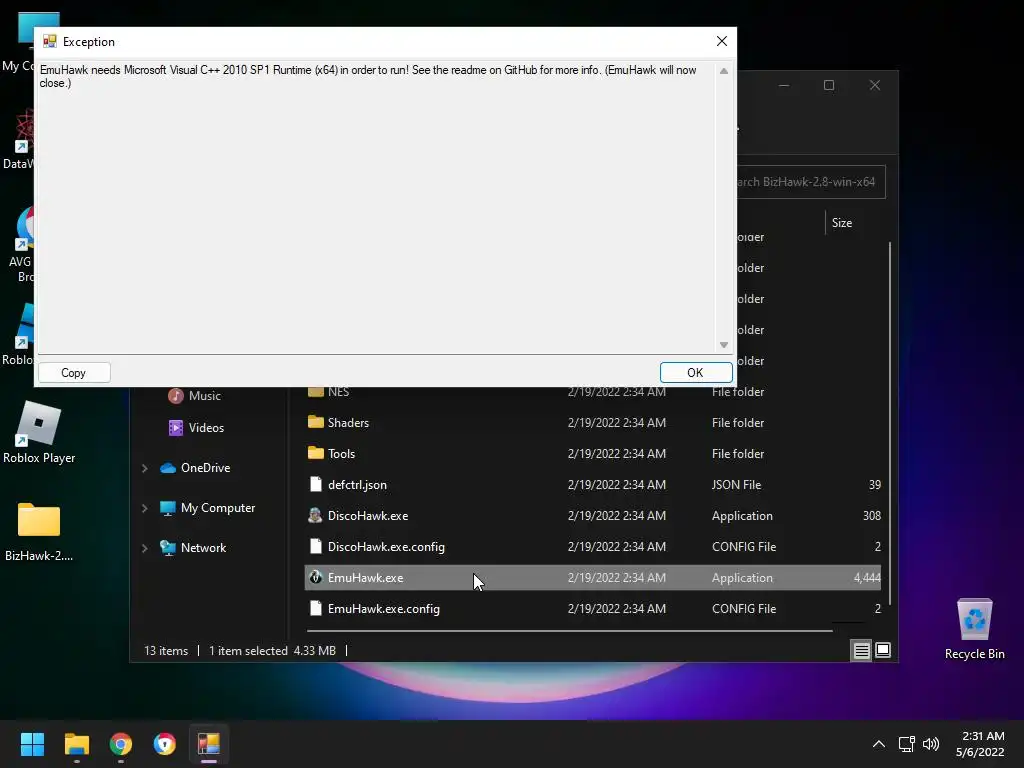Open the NES folder row

tap(592, 392)
